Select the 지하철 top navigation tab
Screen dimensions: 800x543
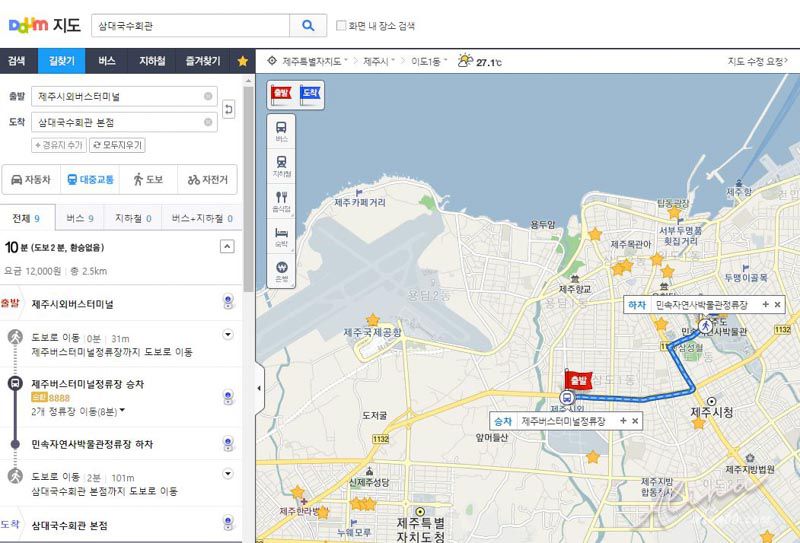(152, 61)
